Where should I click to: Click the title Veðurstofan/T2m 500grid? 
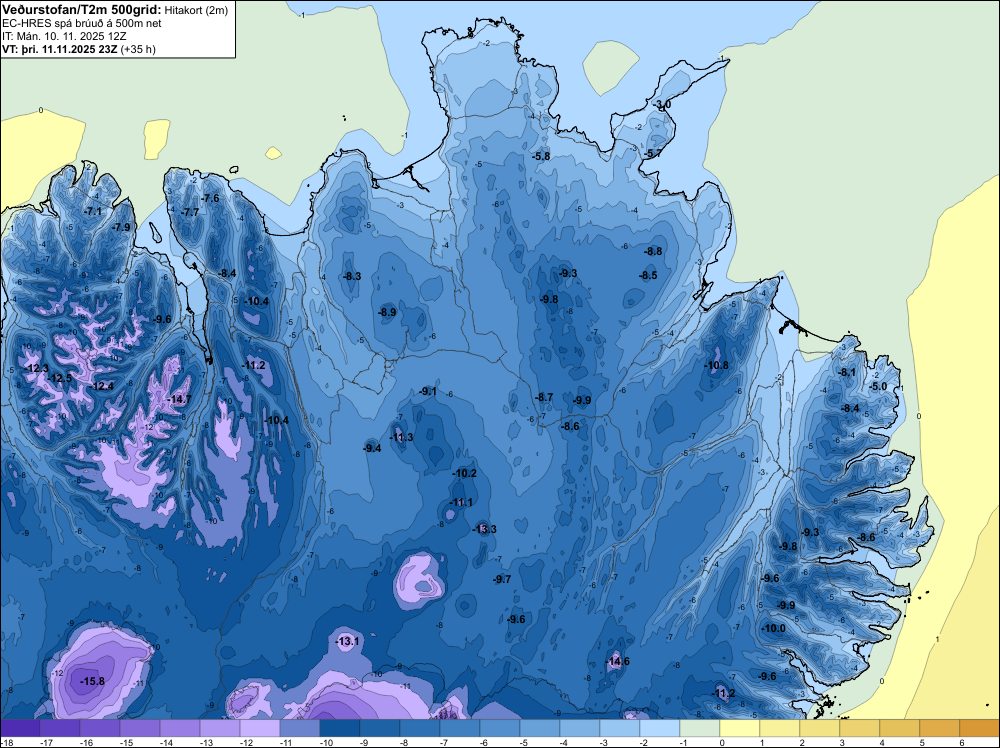pyautogui.click(x=82, y=9)
